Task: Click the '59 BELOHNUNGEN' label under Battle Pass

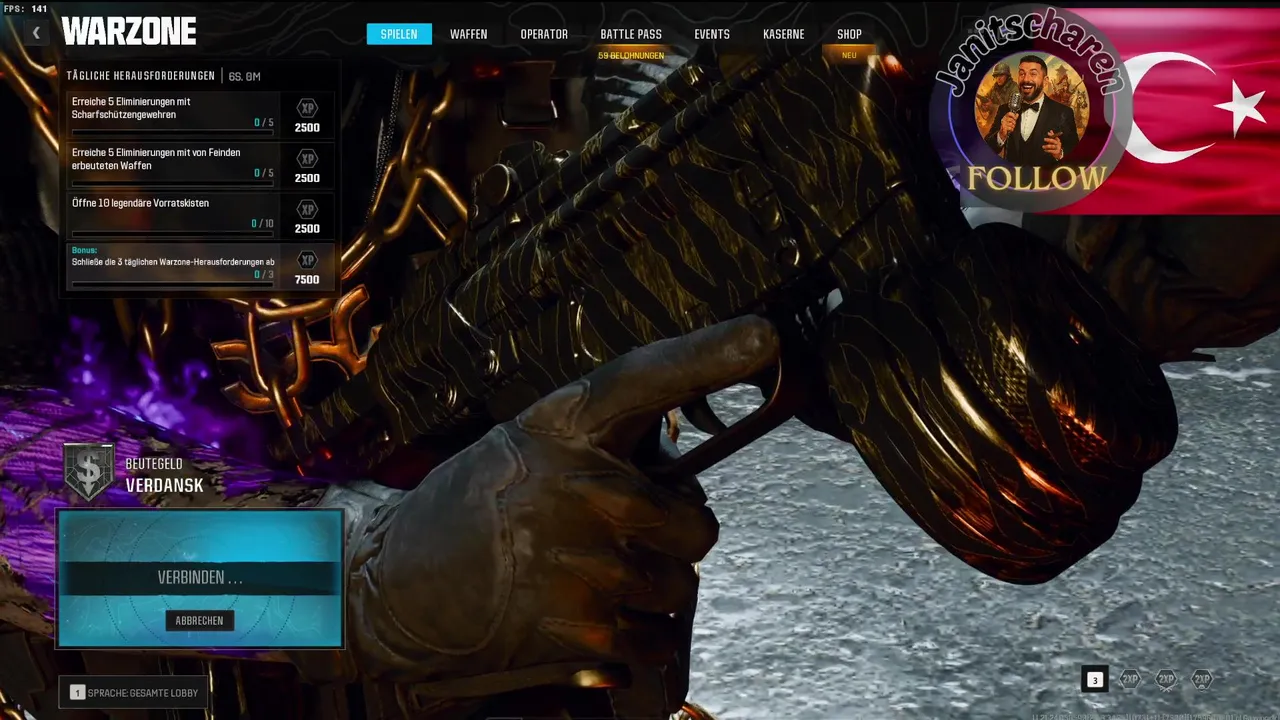Action: (x=631, y=56)
